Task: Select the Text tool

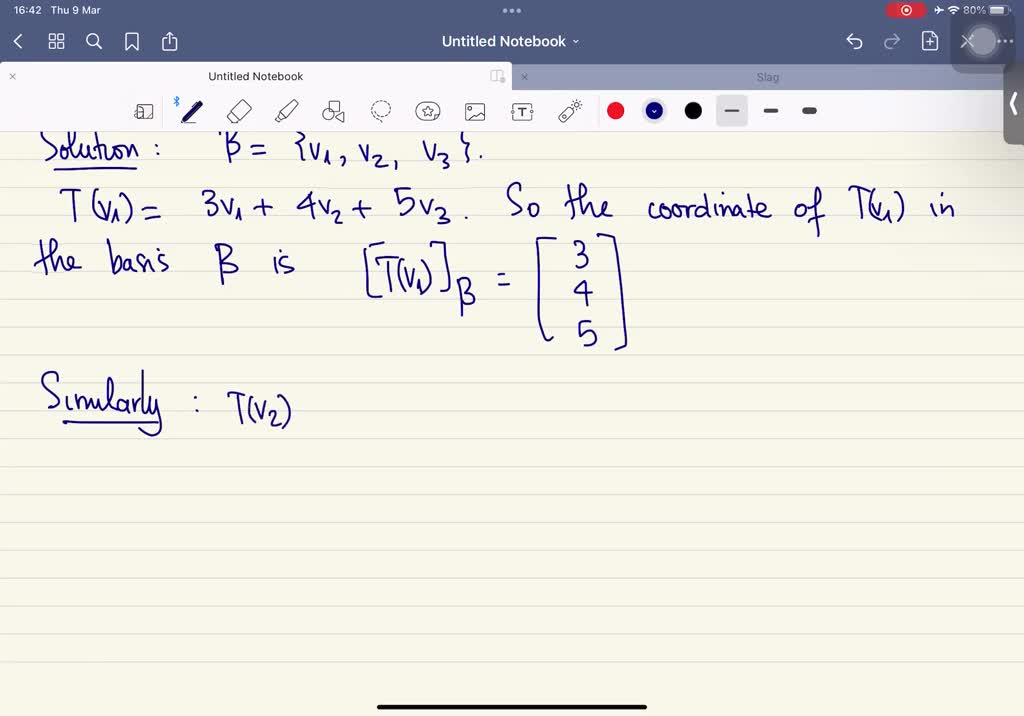Action: (x=522, y=111)
